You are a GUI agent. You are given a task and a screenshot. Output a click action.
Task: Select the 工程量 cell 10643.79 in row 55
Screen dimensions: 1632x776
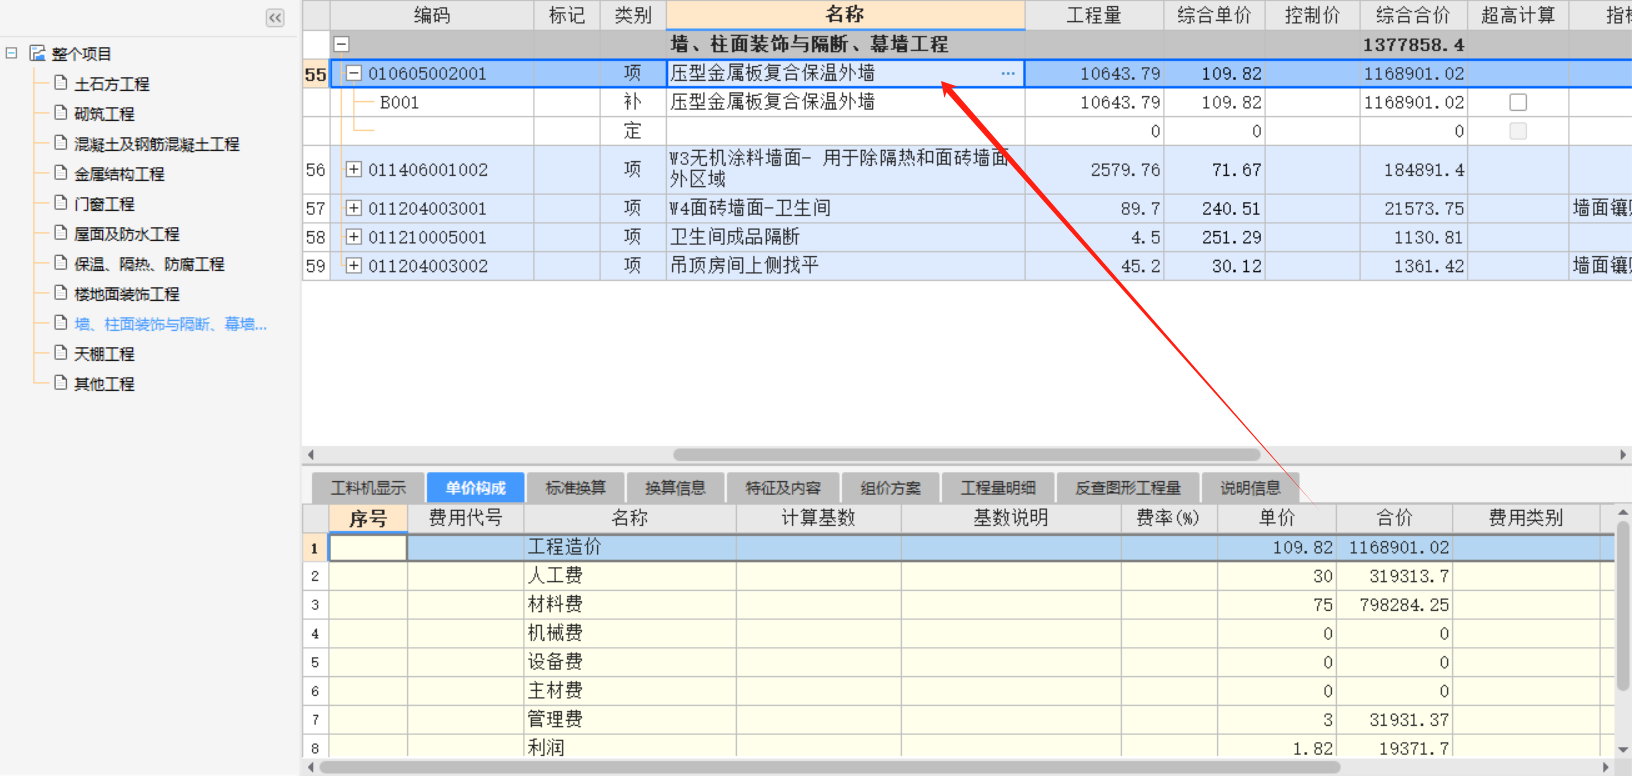point(1094,73)
